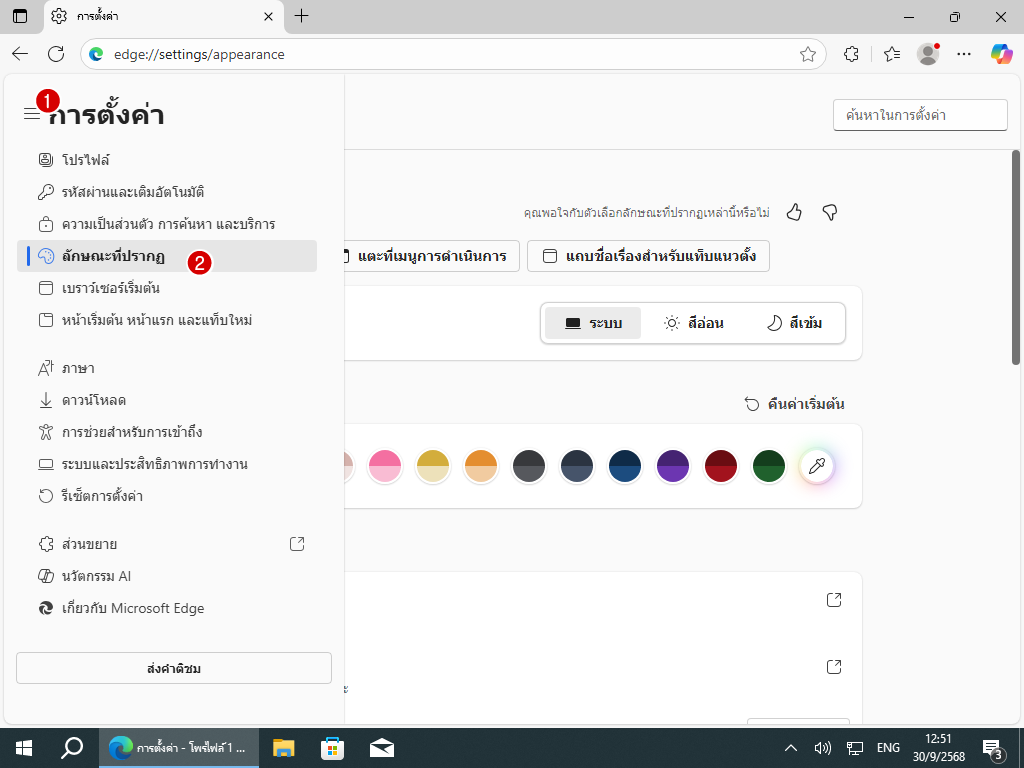Screen dimensions: 1024x768
Task: Collapse the settings hamburger menu
Action: click(x=32, y=114)
